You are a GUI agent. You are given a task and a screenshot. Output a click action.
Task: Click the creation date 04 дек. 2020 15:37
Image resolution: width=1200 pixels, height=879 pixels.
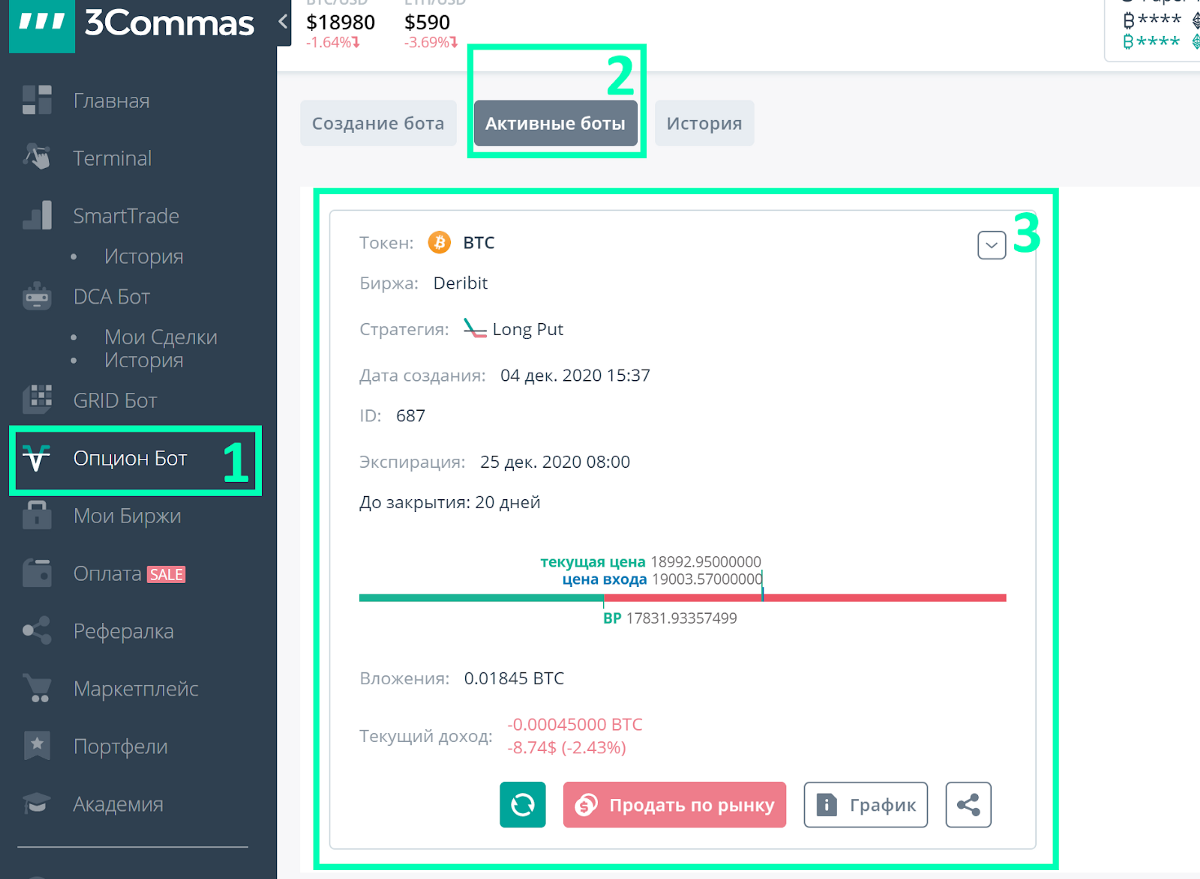(575, 376)
